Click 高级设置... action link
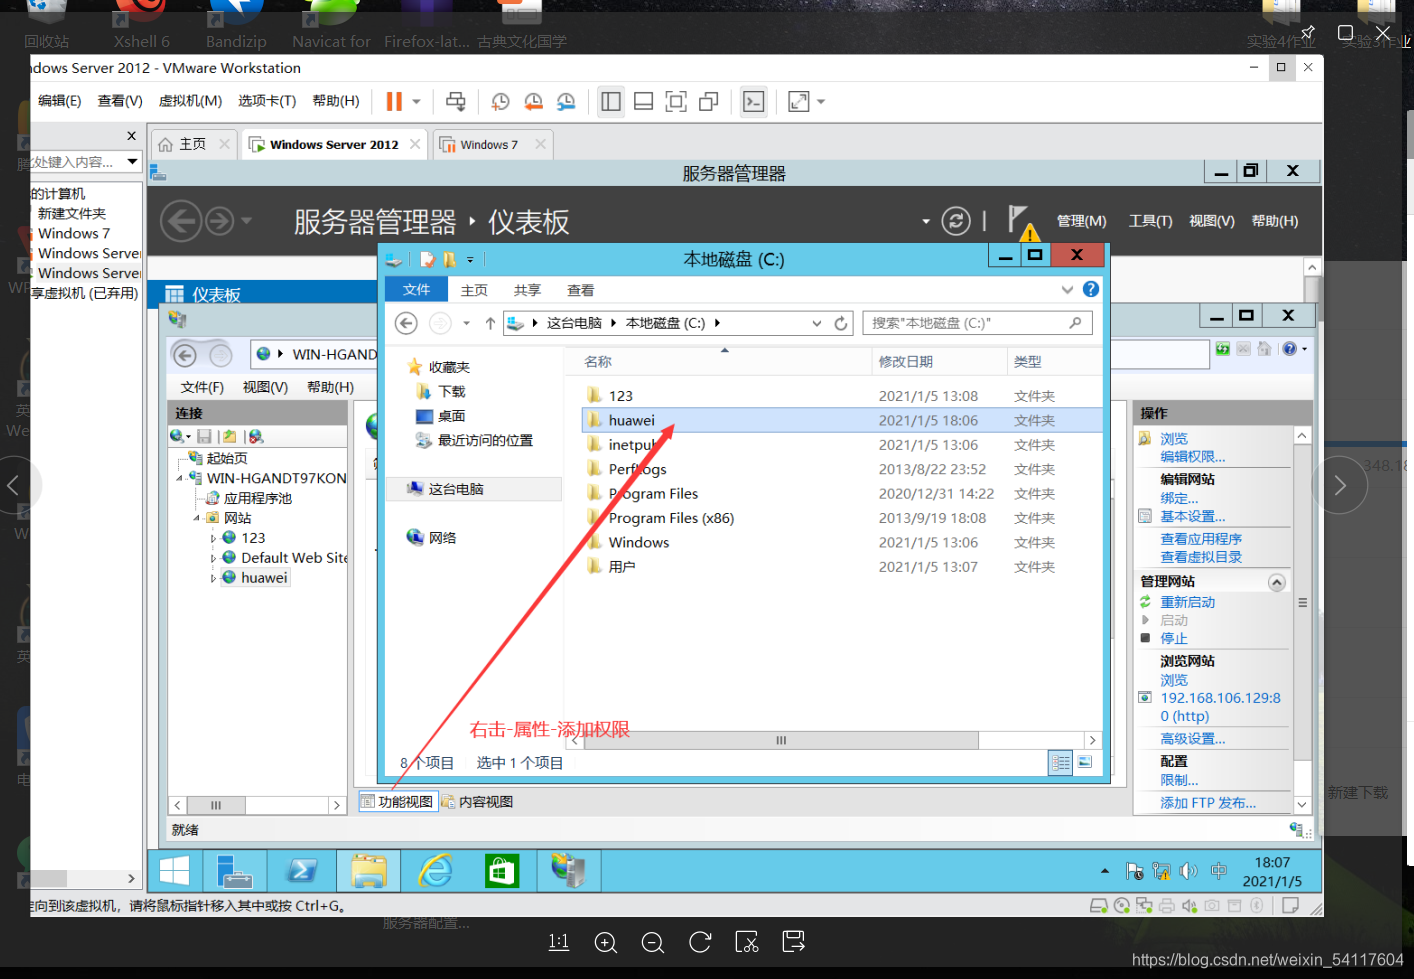Image resolution: width=1414 pixels, height=979 pixels. pyautogui.click(x=1192, y=739)
